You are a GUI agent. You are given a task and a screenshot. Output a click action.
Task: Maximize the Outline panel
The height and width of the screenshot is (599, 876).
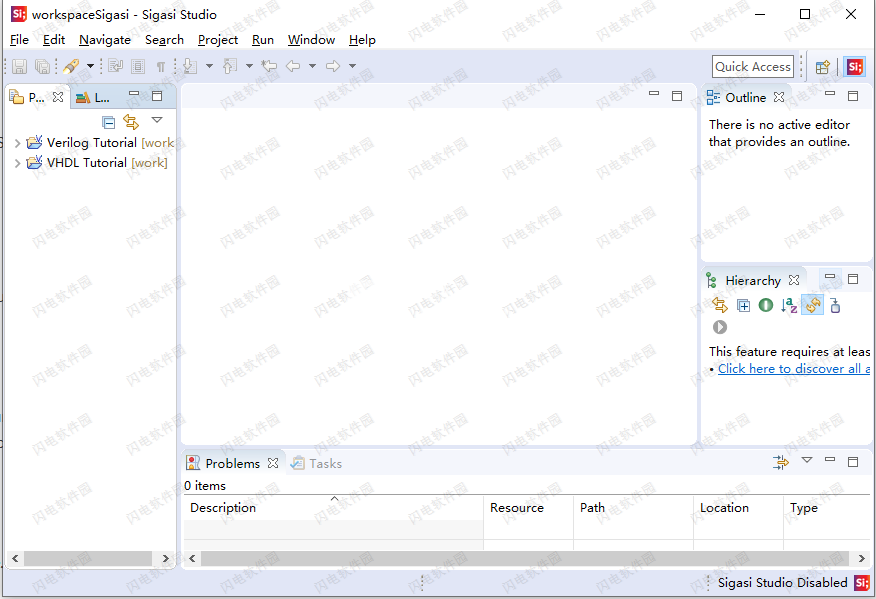[x=853, y=96]
